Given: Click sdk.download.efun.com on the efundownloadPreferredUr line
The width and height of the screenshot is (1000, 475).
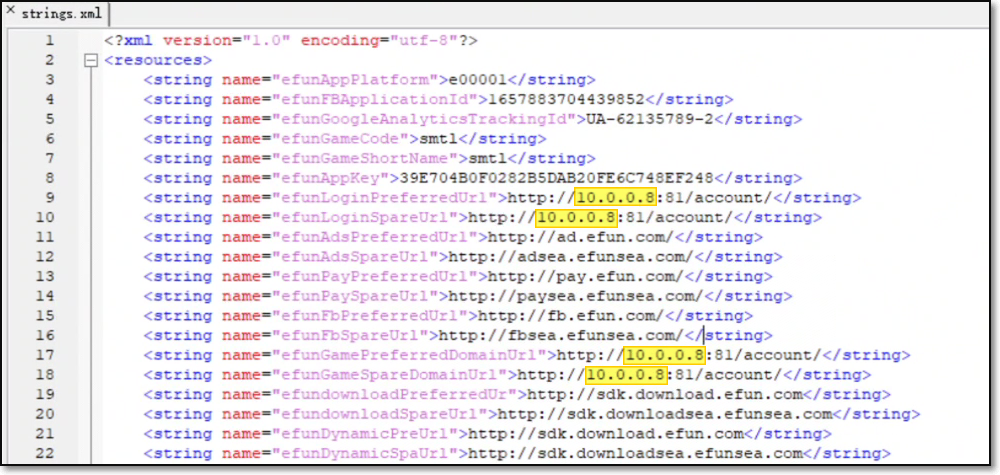Looking at the screenshot, I should coord(698,395).
